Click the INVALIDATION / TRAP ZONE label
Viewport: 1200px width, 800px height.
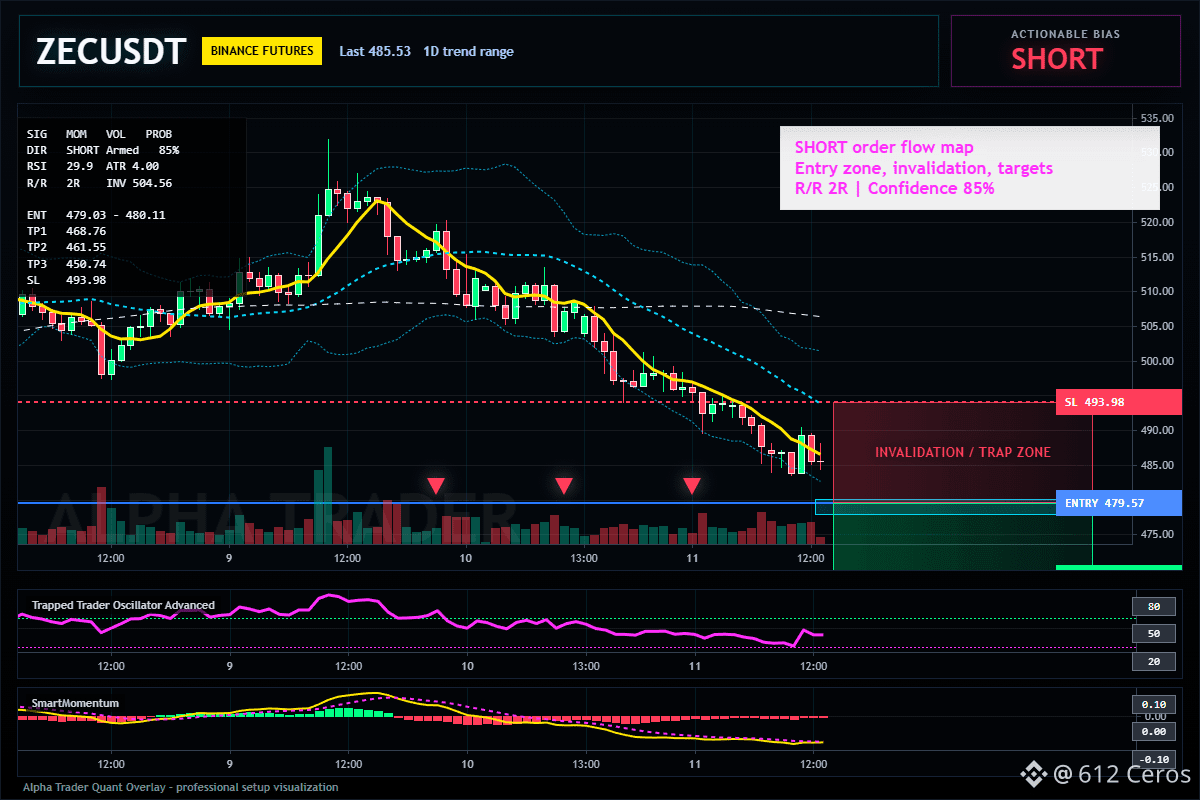pyautogui.click(x=963, y=452)
